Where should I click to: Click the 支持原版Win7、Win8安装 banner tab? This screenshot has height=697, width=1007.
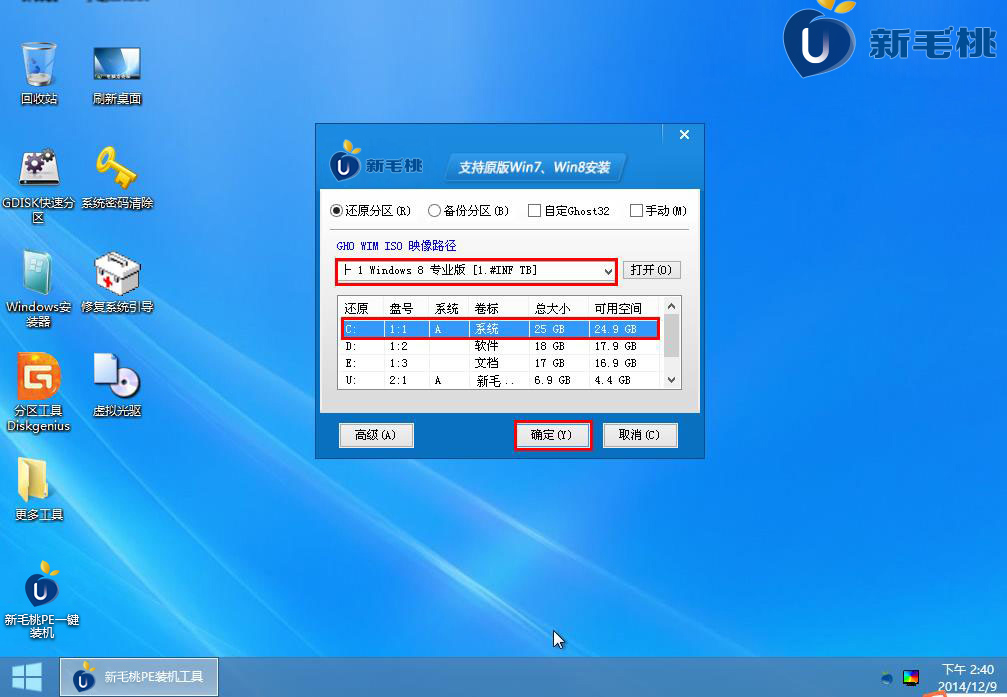point(534,168)
